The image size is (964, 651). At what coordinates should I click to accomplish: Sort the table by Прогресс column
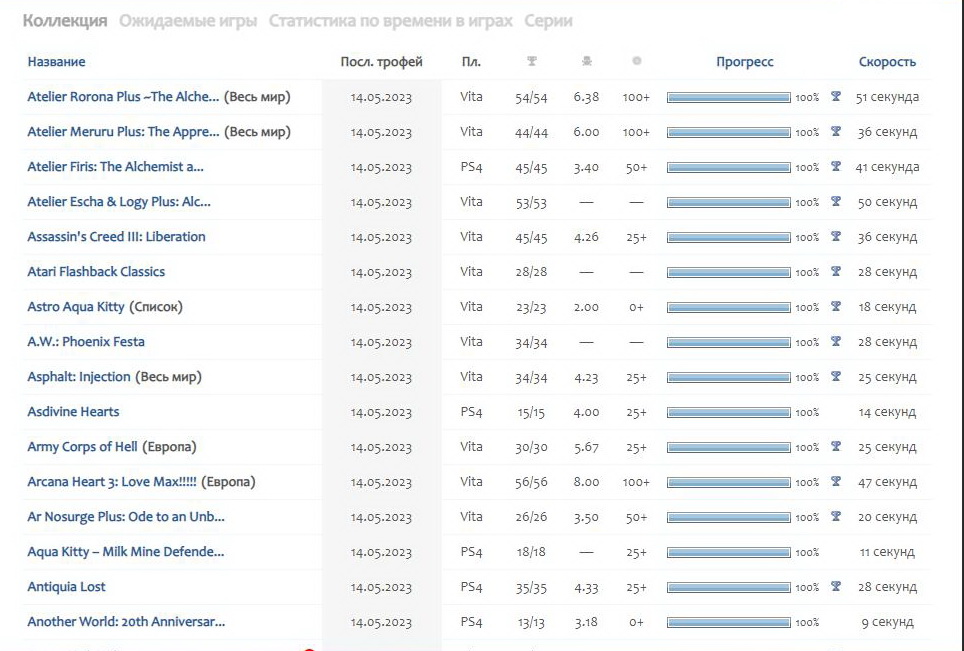(x=744, y=62)
